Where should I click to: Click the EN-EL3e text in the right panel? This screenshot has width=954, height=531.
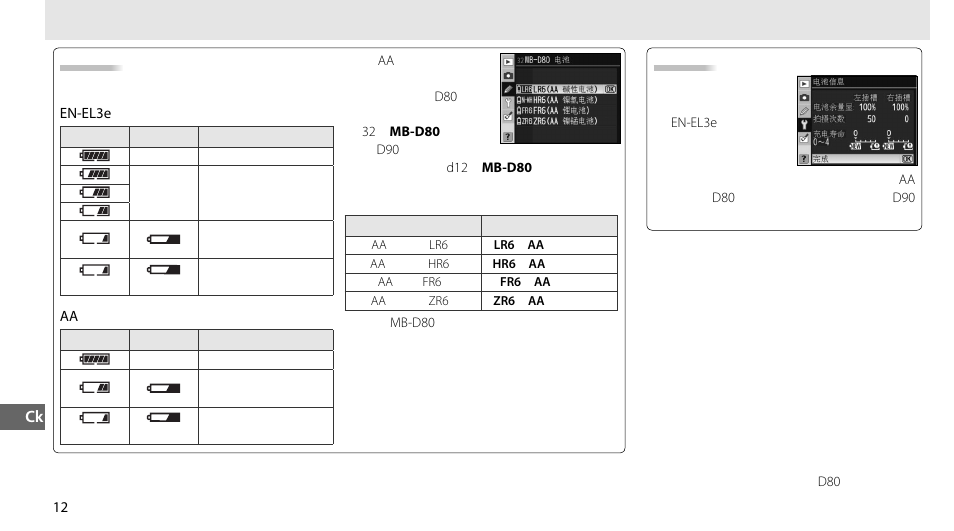pyautogui.click(x=694, y=123)
